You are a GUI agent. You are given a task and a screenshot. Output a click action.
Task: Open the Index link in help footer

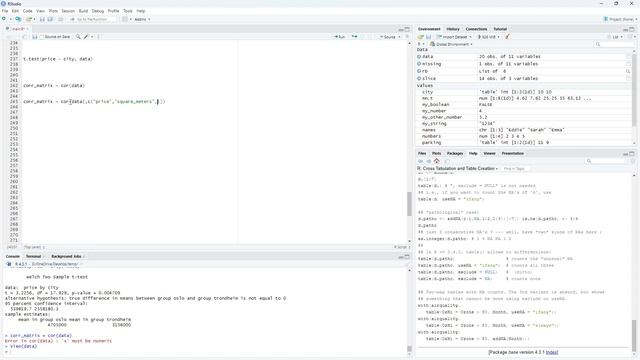click(552, 352)
